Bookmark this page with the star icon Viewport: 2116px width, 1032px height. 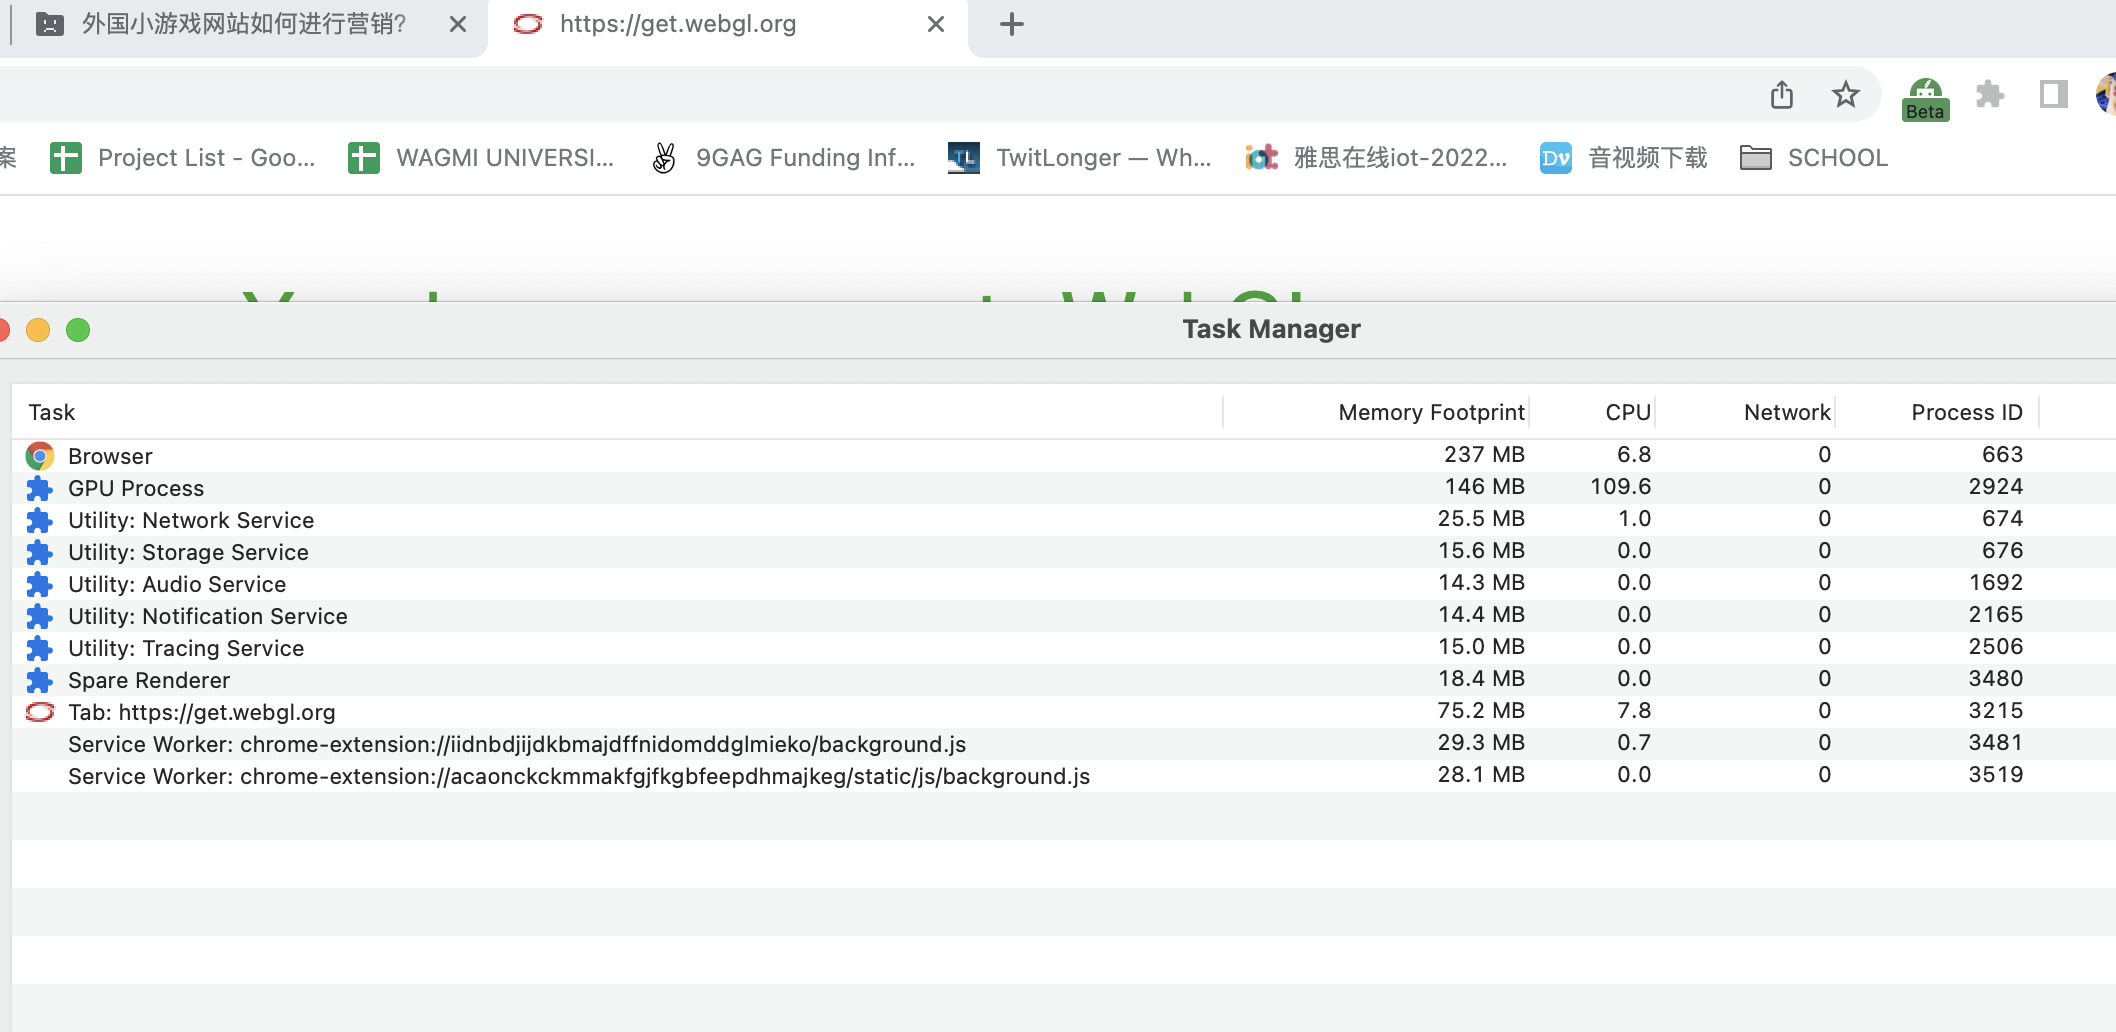[1845, 95]
